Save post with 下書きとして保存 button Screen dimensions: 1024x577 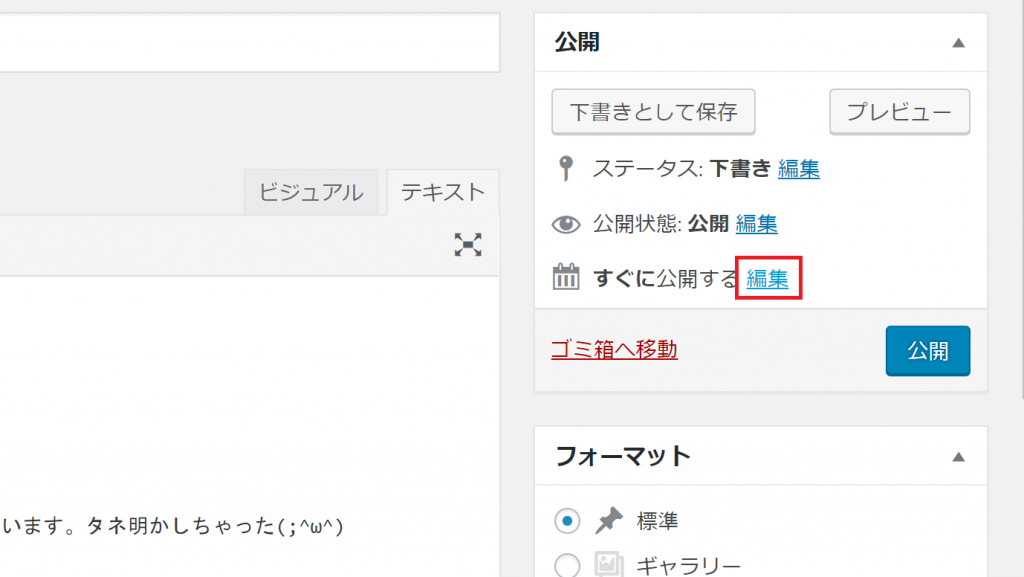coord(653,112)
